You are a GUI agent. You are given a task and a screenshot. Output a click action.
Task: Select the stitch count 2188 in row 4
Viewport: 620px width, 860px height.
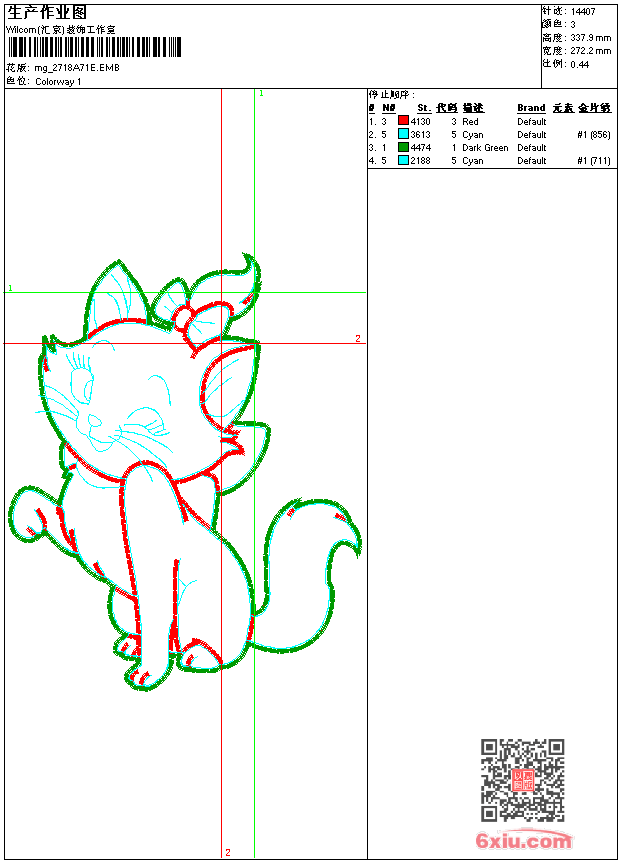(420, 161)
